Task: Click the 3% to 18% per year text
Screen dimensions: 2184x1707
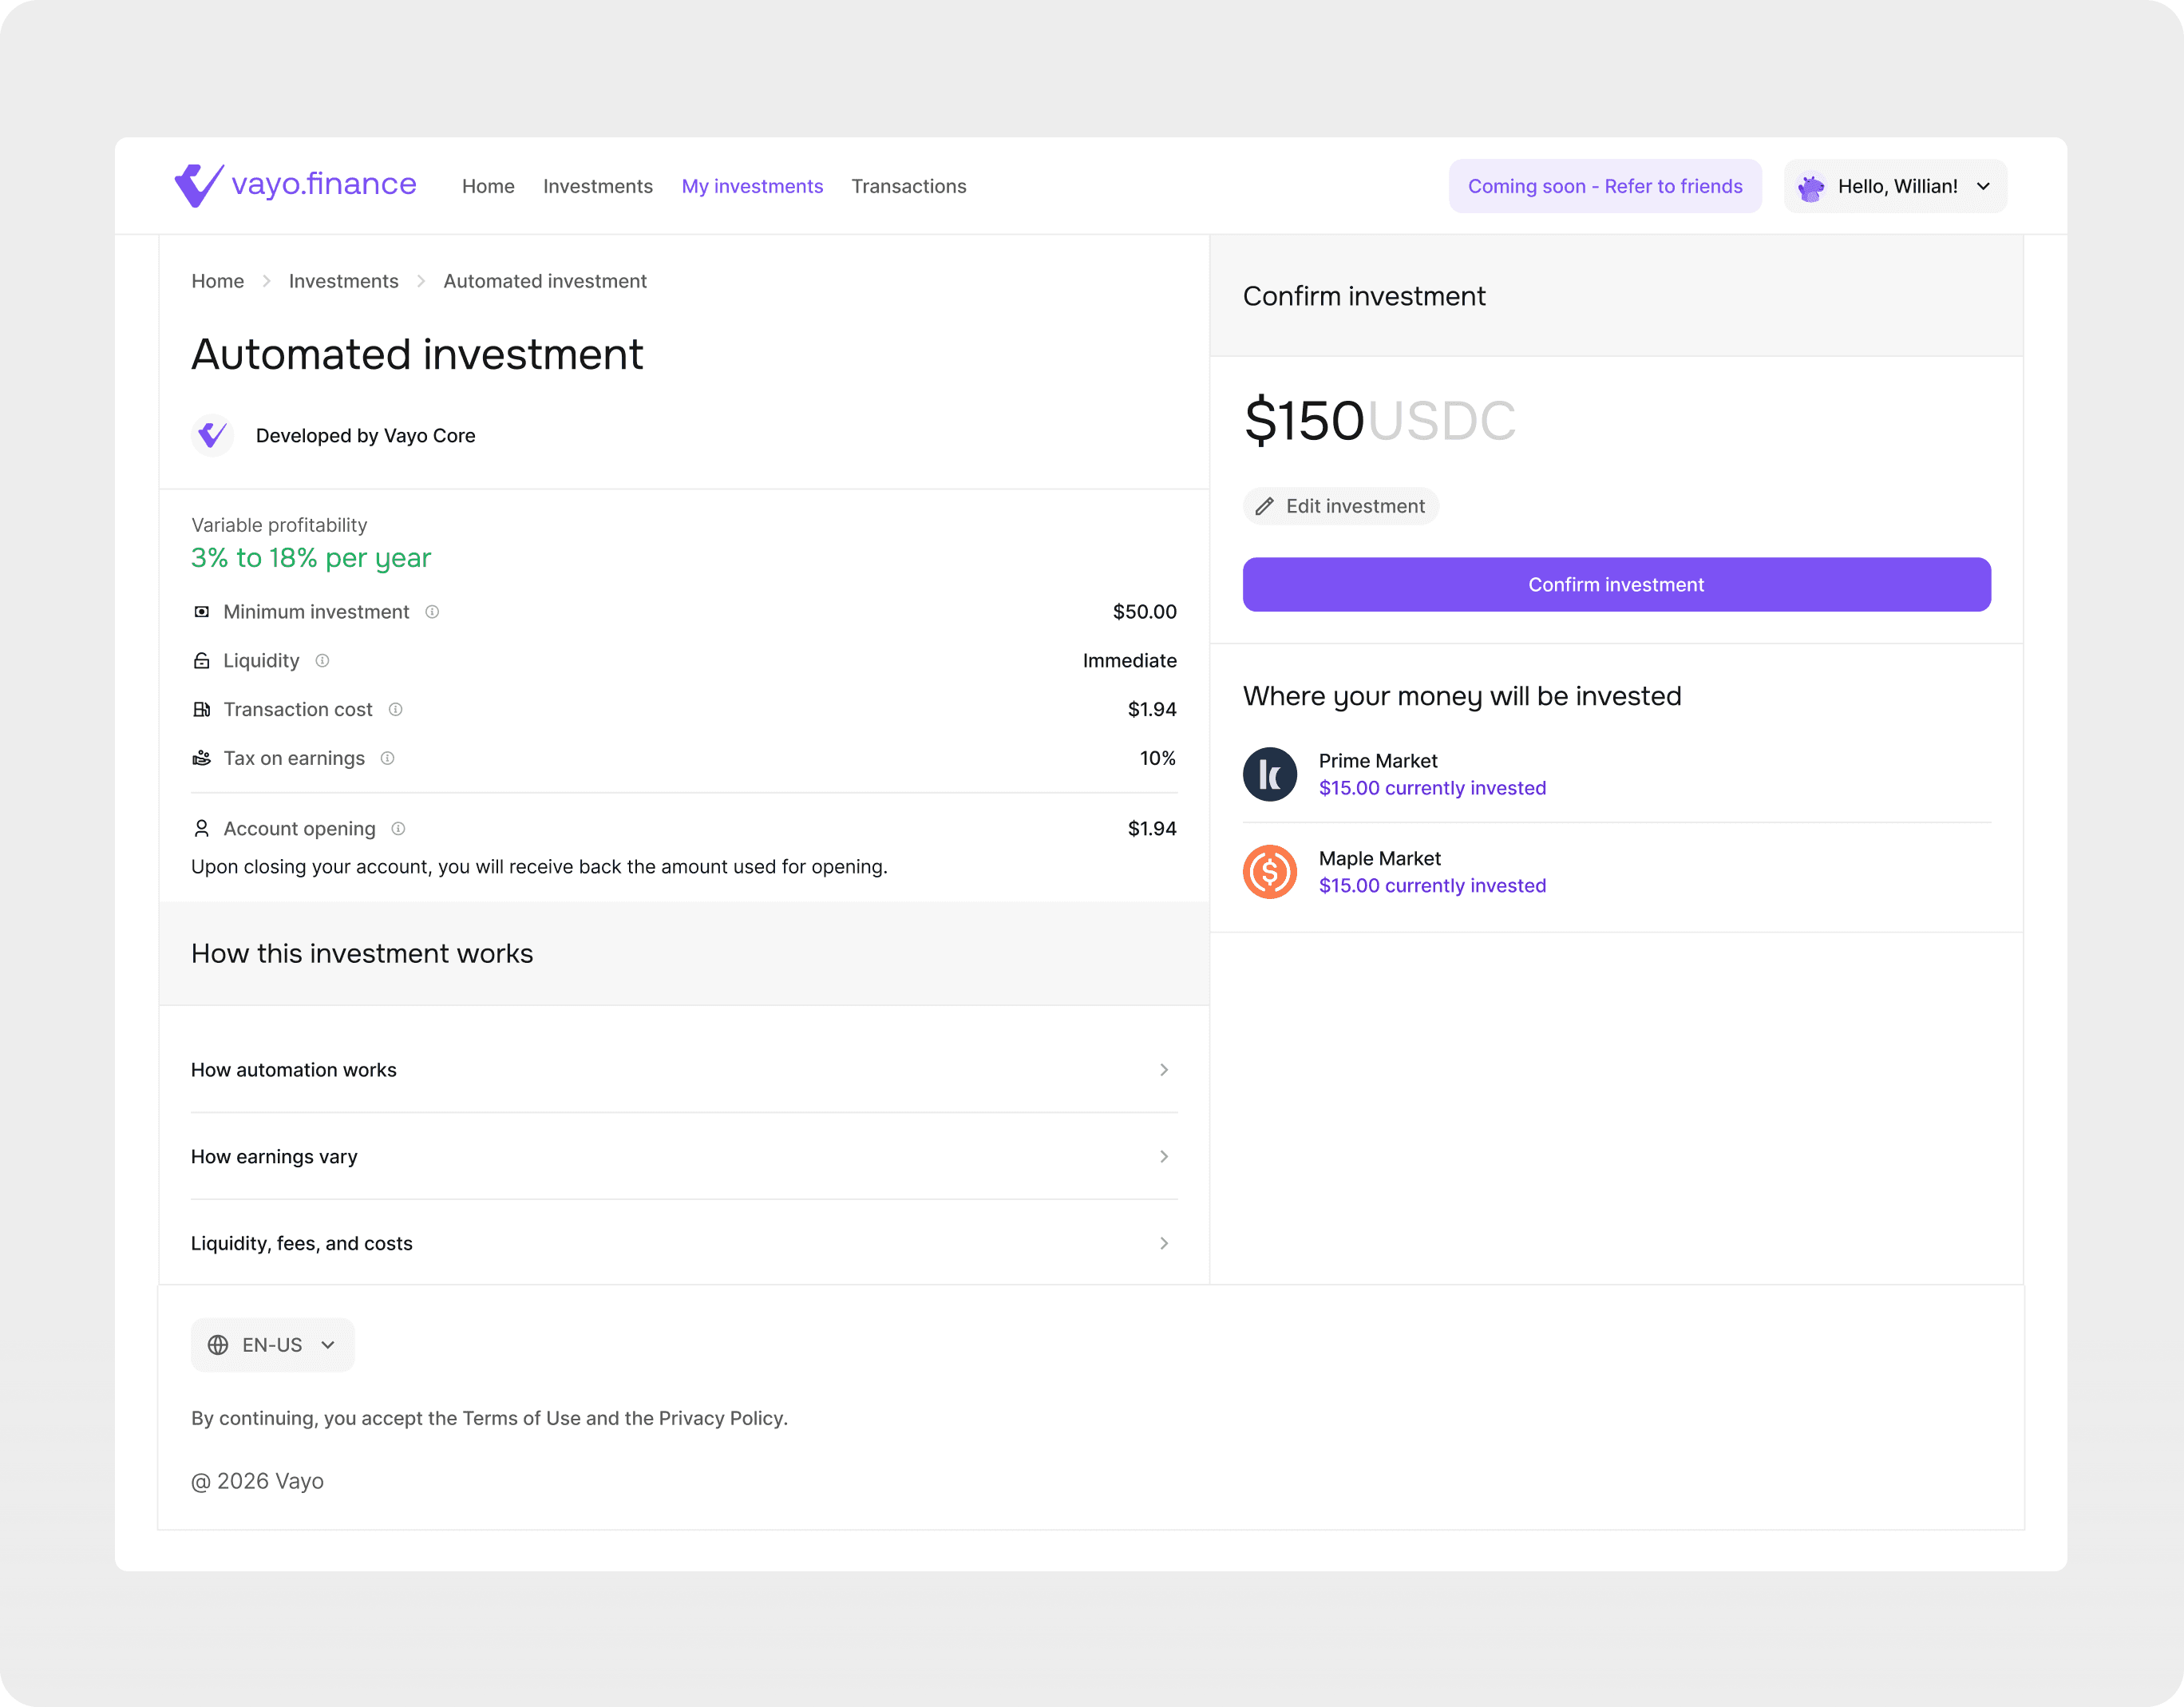Action: [x=311, y=558]
